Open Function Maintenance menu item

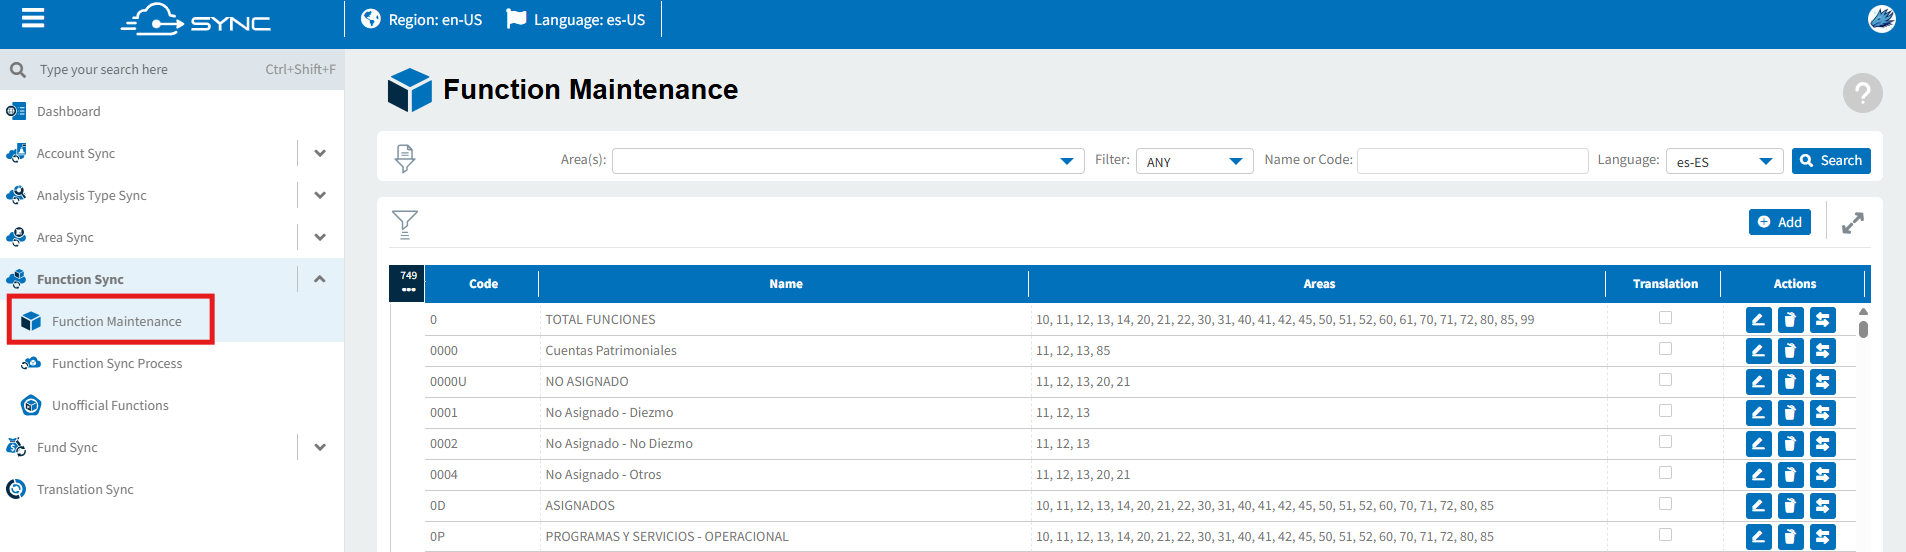[x=116, y=321]
